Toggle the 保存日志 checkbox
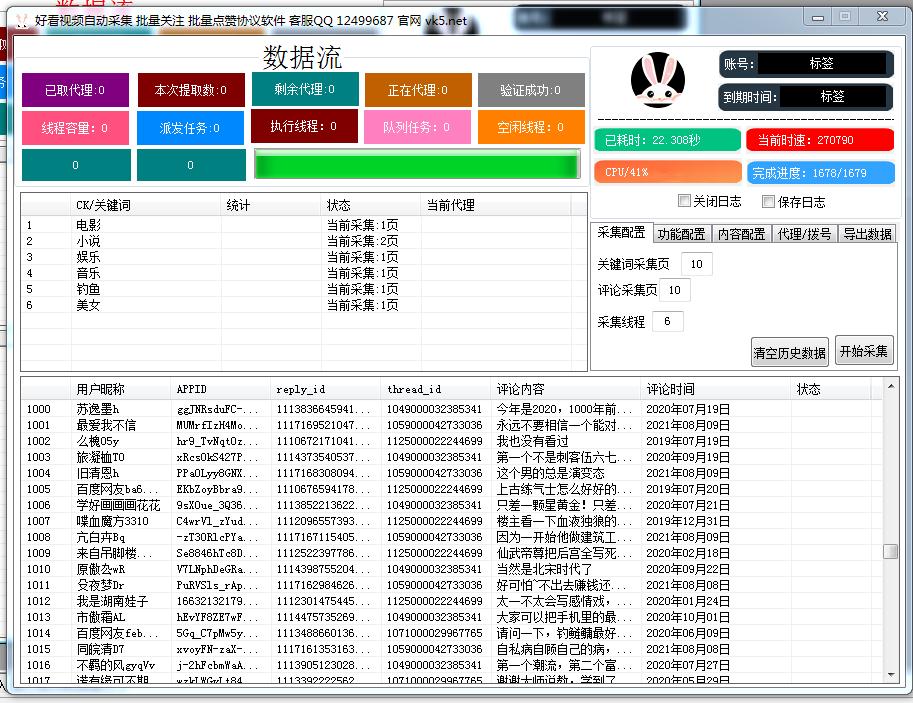Screen dimensions: 913x703 (768, 201)
